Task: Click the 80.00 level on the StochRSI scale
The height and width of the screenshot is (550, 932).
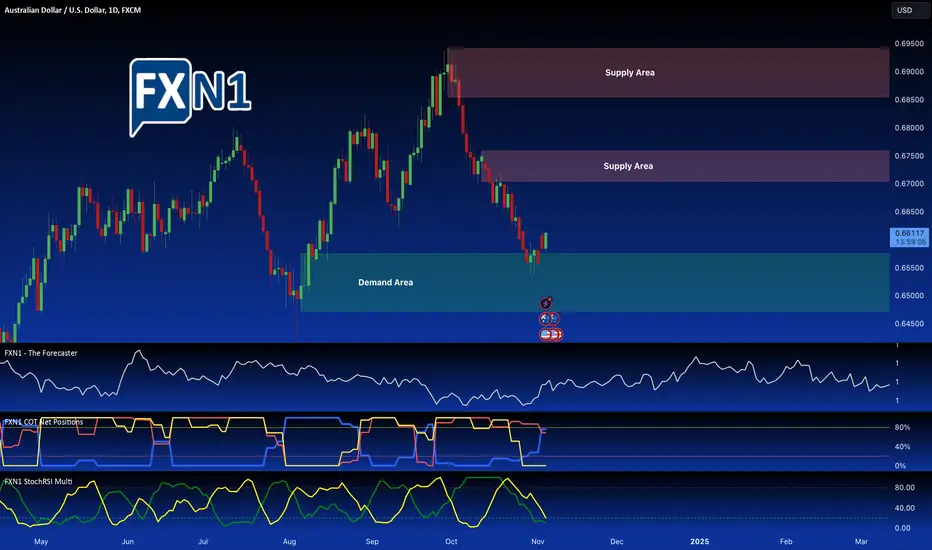Action: [905, 488]
